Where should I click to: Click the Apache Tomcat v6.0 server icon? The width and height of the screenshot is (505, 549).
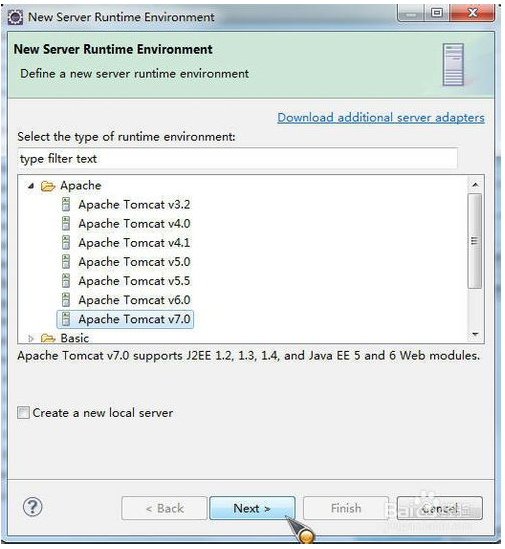coord(66,300)
